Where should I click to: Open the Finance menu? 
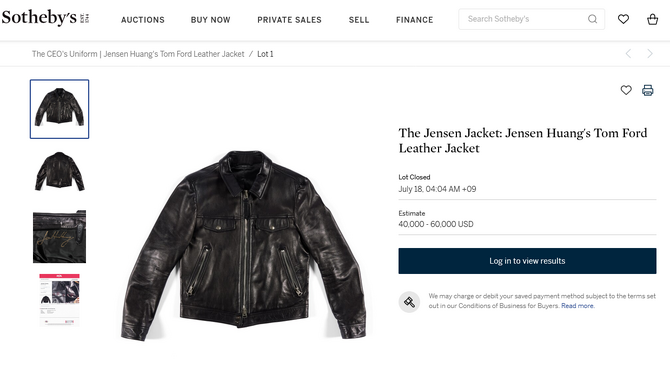click(414, 20)
